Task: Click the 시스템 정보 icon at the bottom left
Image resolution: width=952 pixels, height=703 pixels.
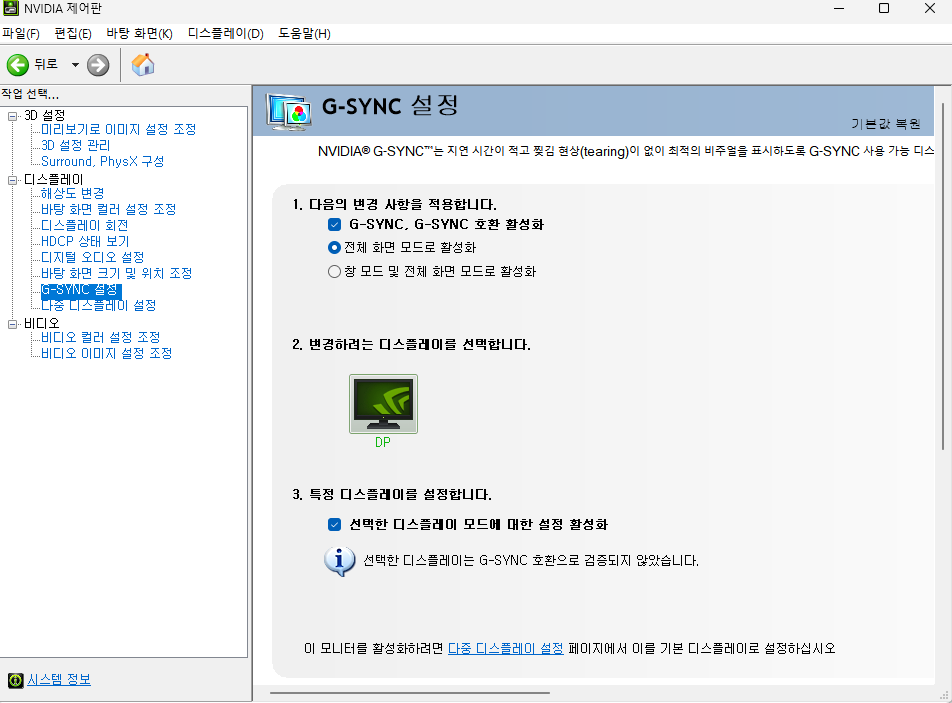Action: [x=15, y=681]
